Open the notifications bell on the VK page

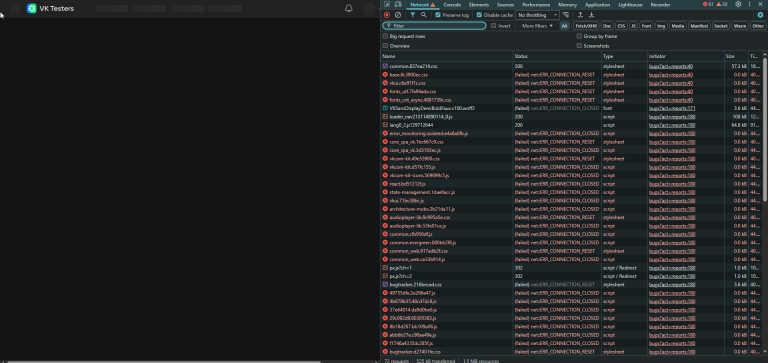(x=349, y=8)
